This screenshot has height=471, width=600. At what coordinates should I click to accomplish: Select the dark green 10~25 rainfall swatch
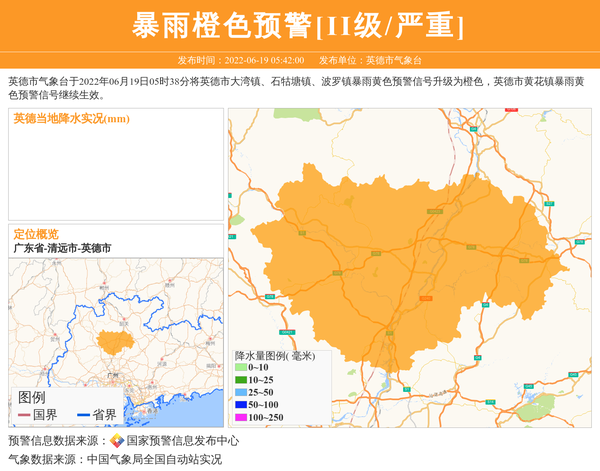tap(241, 380)
